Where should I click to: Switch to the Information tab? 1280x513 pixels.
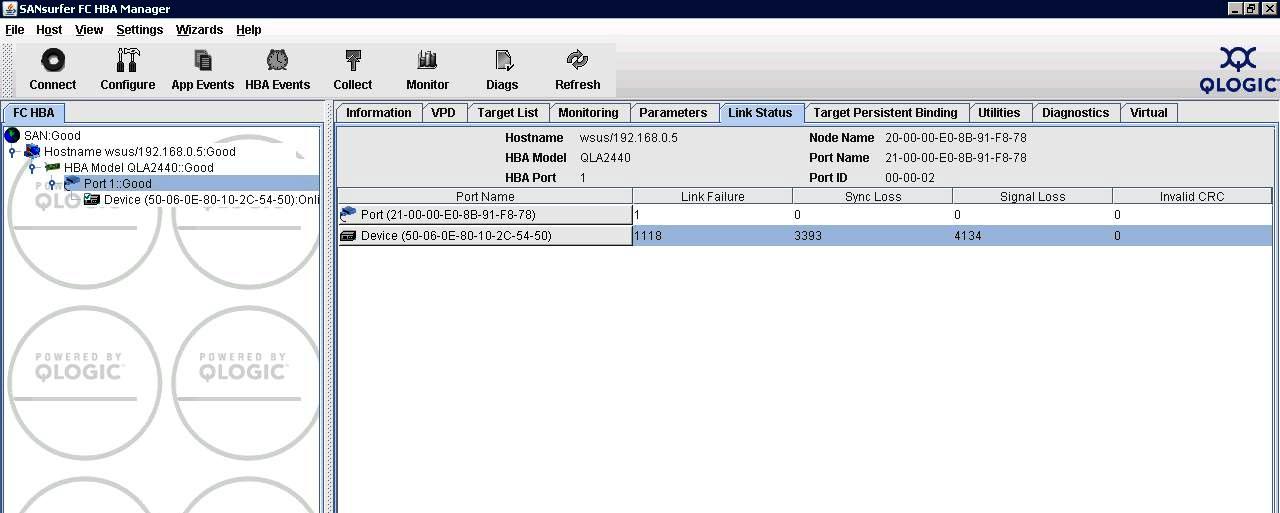[378, 113]
